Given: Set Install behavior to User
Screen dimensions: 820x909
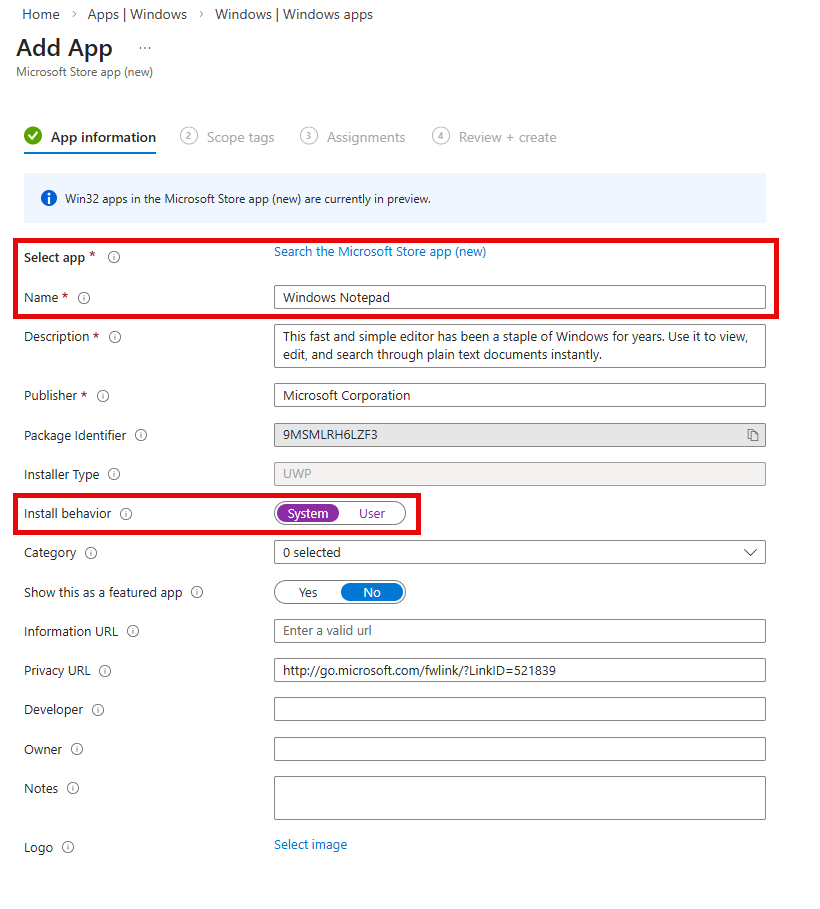Looking at the screenshot, I should [372, 514].
